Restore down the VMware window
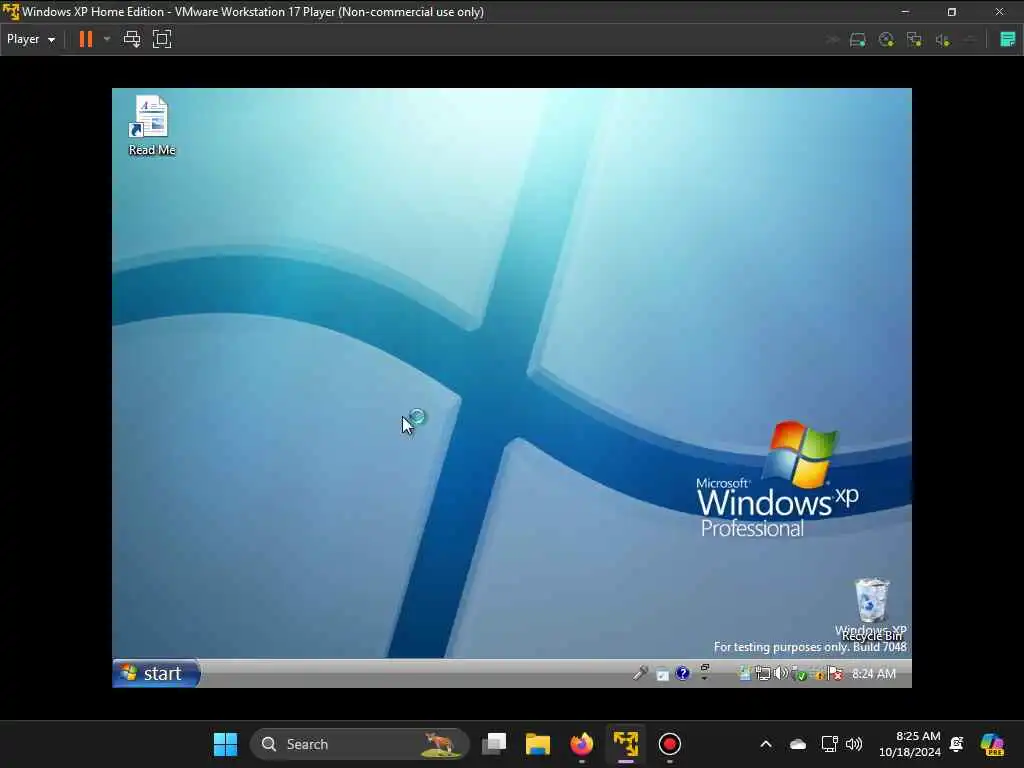Screen dimensions: 1024x768 [952, 12]
